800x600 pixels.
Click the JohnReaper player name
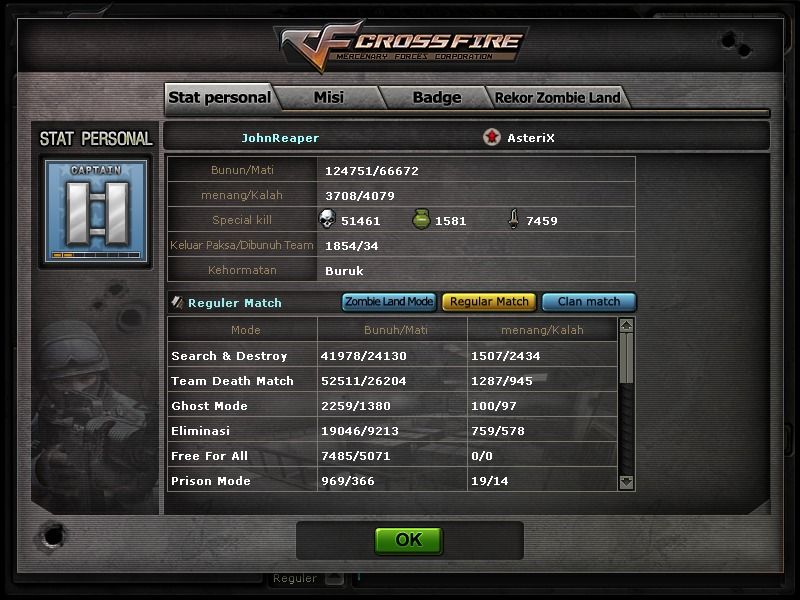pyautogui.click(x=280, y=138)
